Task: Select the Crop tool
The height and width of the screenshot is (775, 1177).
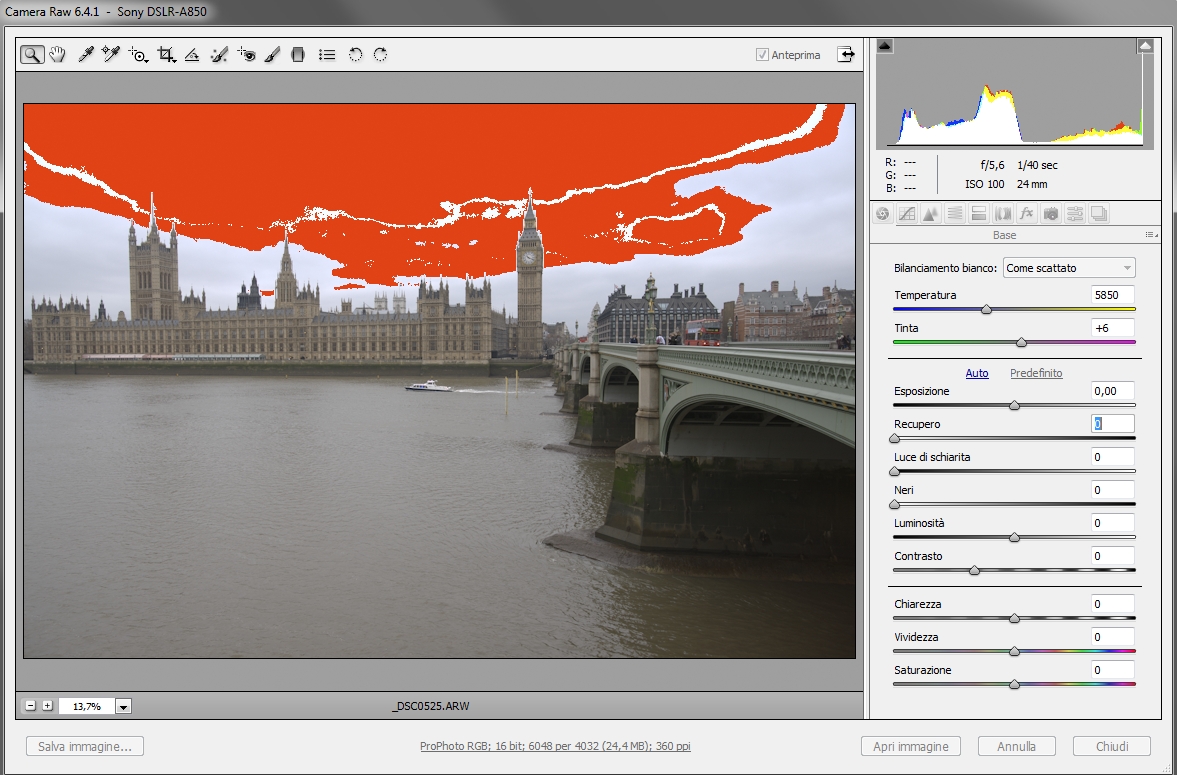Action: tap(166, 55)
